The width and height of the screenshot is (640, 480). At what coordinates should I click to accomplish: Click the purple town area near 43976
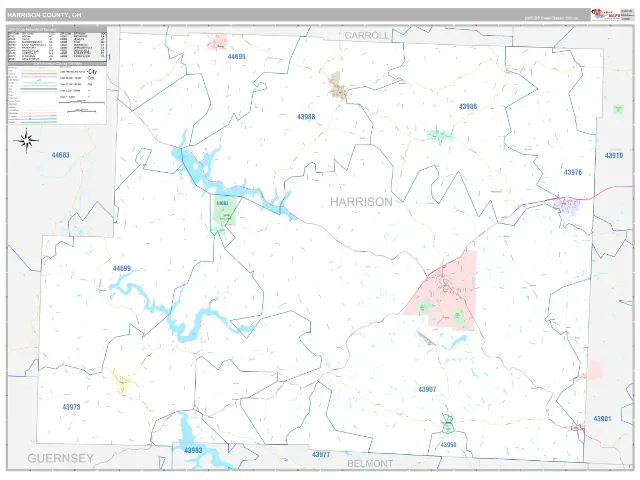click(567, 205)
